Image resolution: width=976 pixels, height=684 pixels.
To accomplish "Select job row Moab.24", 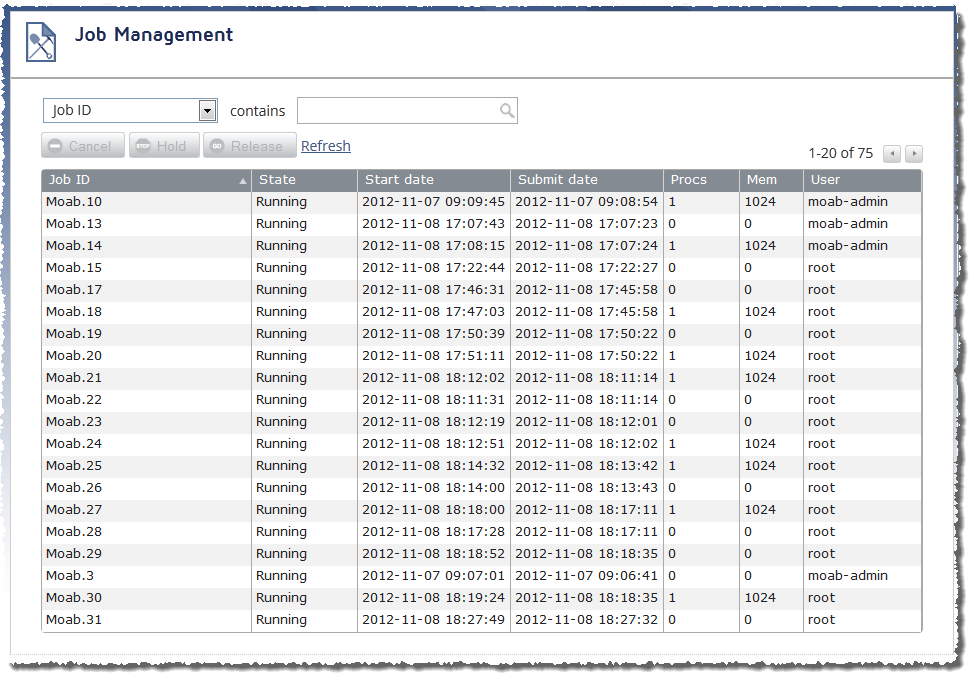I will (x=482, y=444).
